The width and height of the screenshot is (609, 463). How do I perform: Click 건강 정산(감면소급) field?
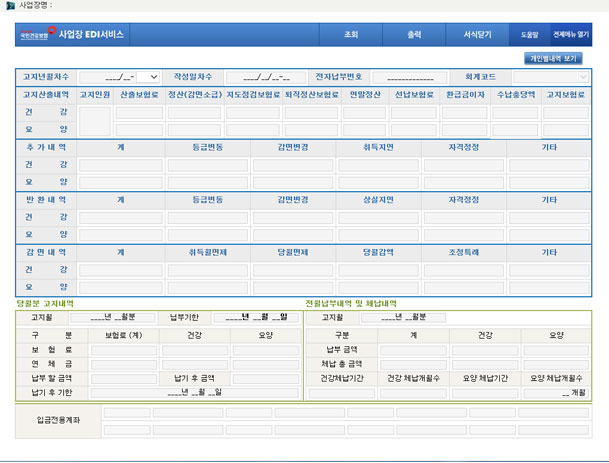[x=194, y=113]
